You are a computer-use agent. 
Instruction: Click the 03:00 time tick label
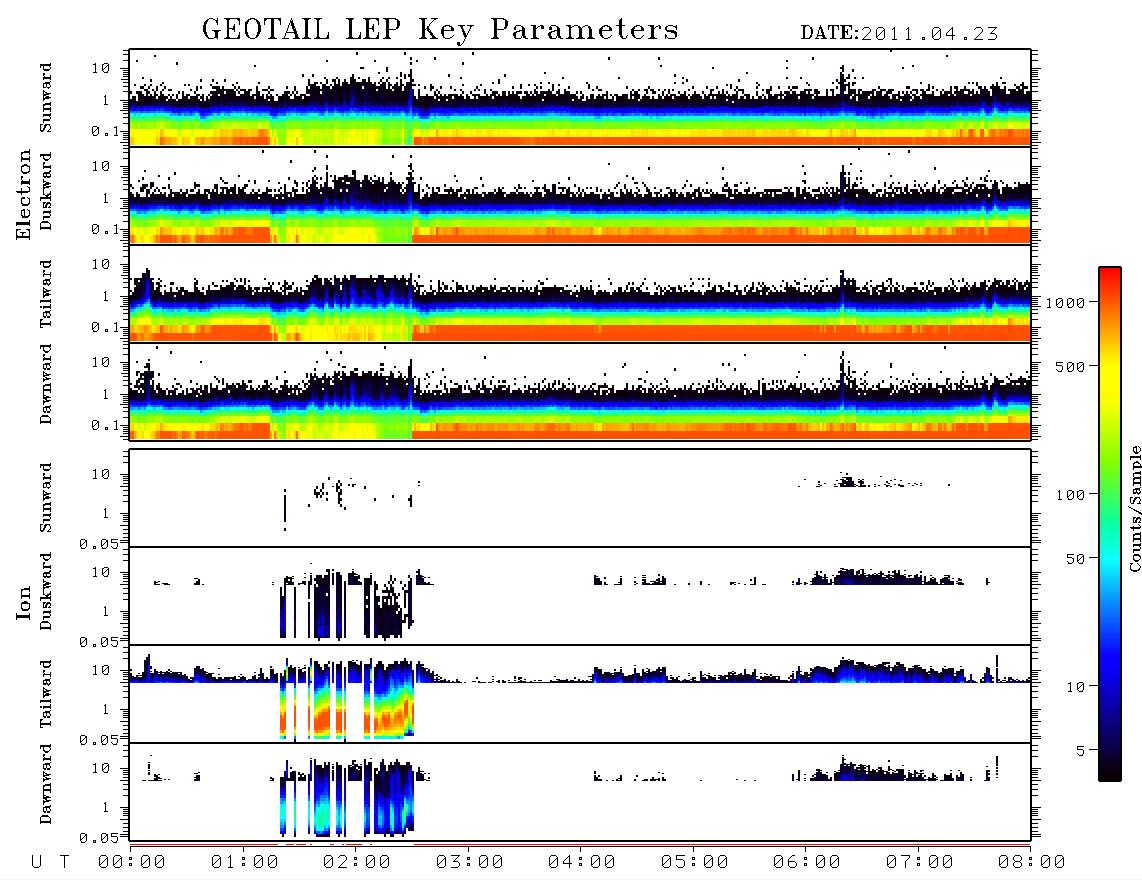469,863
